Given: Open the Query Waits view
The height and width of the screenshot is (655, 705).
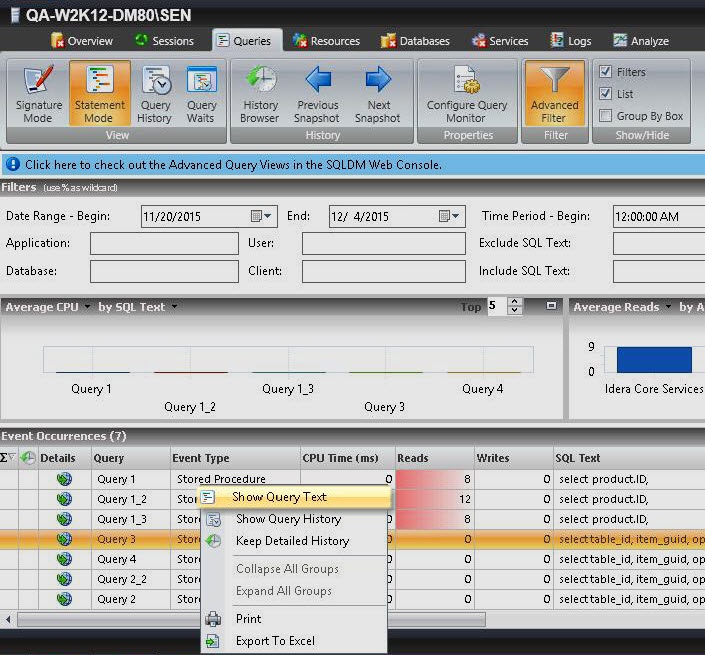Looking at the screenshot, I should pos(201,93).
